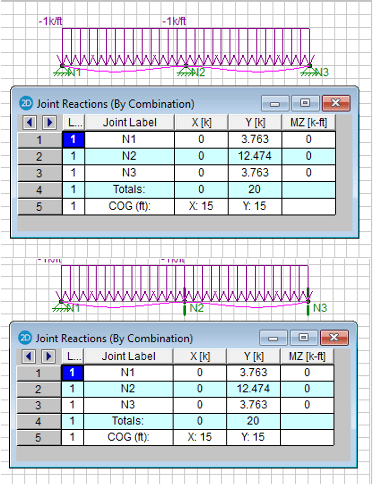Click leftmost -1k/ft load label in upper model
This screenshot has width=375, height=484.
[51, 22]
